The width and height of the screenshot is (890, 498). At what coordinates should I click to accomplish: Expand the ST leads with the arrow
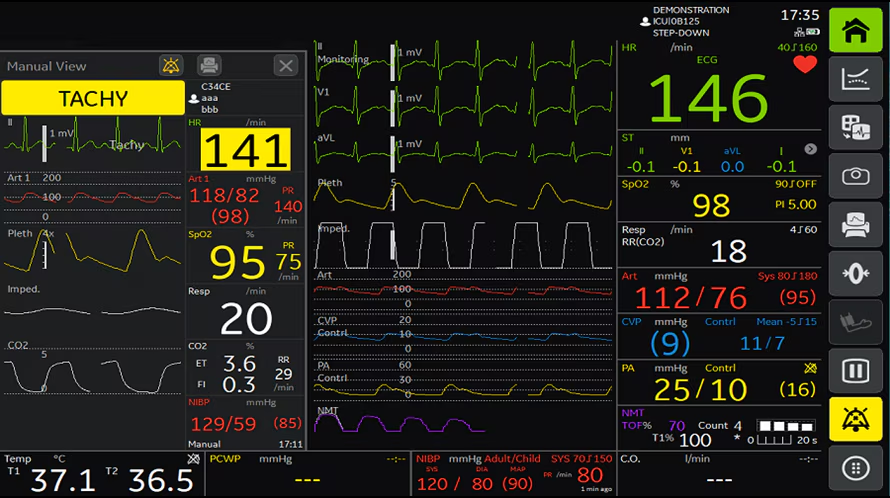pos(810,149)
